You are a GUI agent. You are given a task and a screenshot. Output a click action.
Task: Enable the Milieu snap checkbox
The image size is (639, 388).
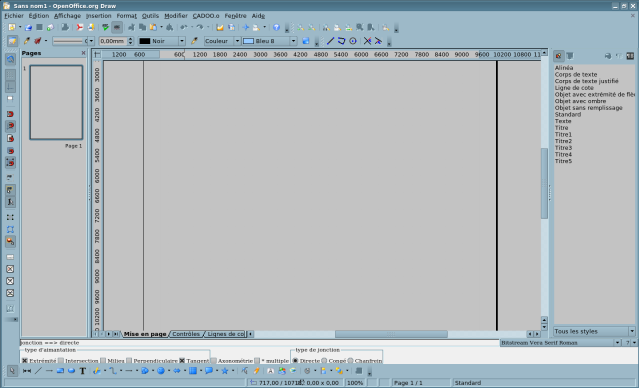103,361
